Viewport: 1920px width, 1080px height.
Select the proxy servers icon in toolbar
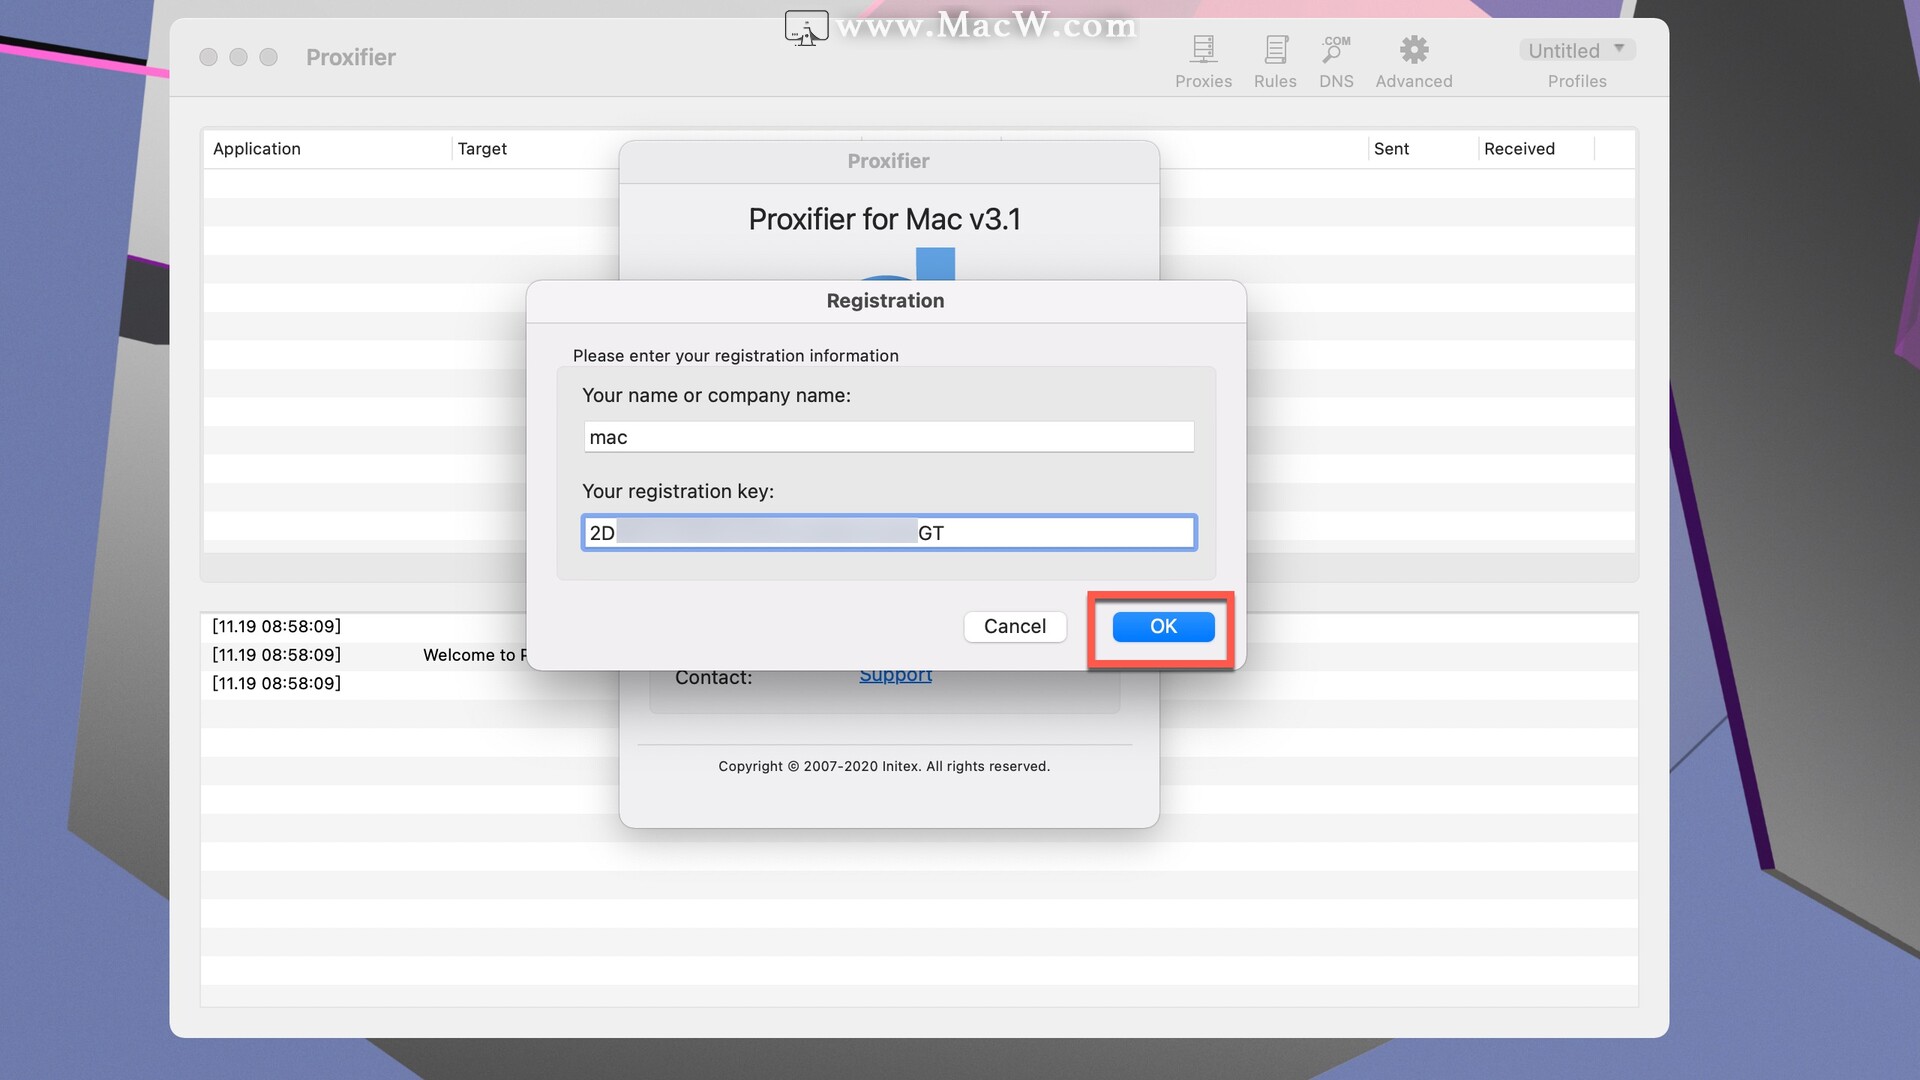[1203, 48]
